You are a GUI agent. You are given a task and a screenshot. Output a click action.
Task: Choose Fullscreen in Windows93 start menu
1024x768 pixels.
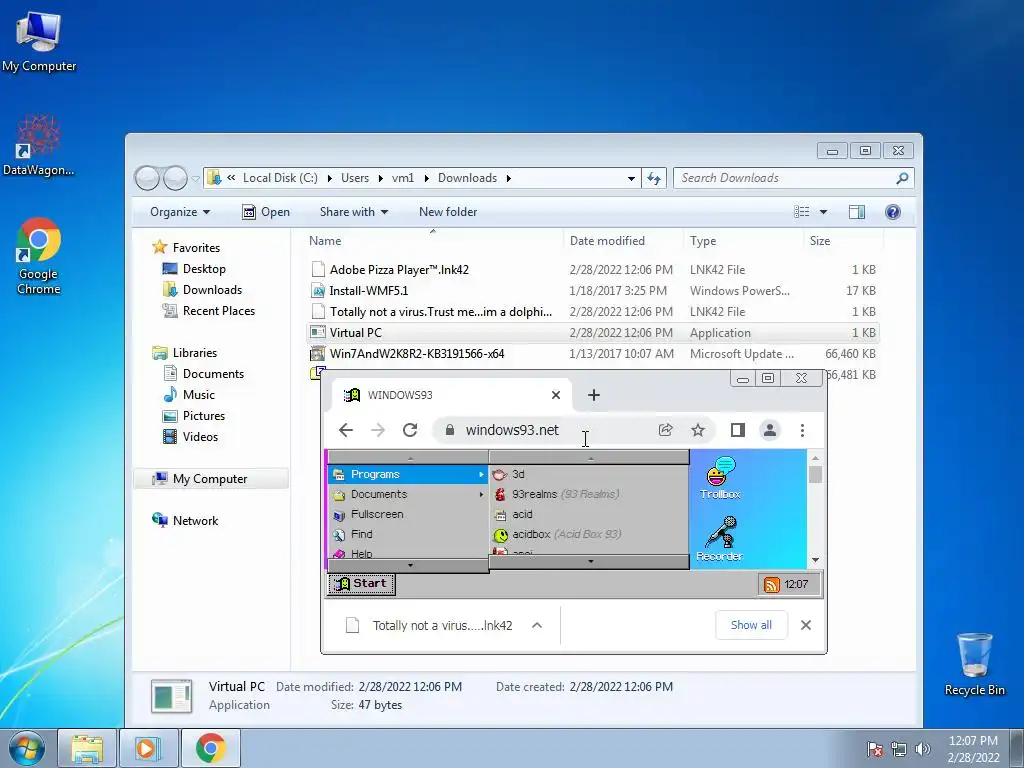click(409, 514)
